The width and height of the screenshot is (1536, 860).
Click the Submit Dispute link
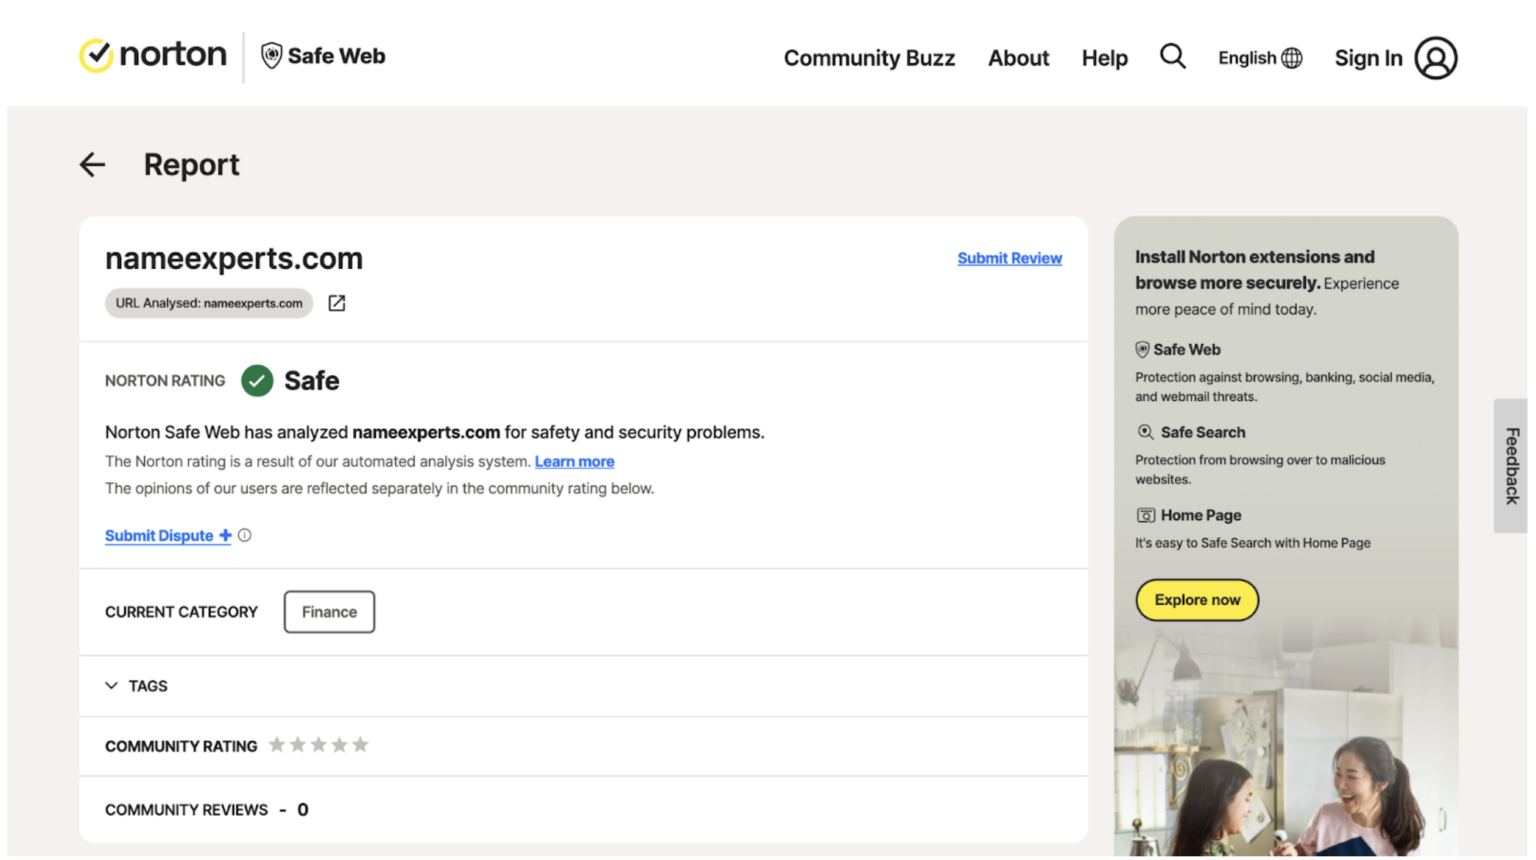pyautogui.click(x=168, y=536)
